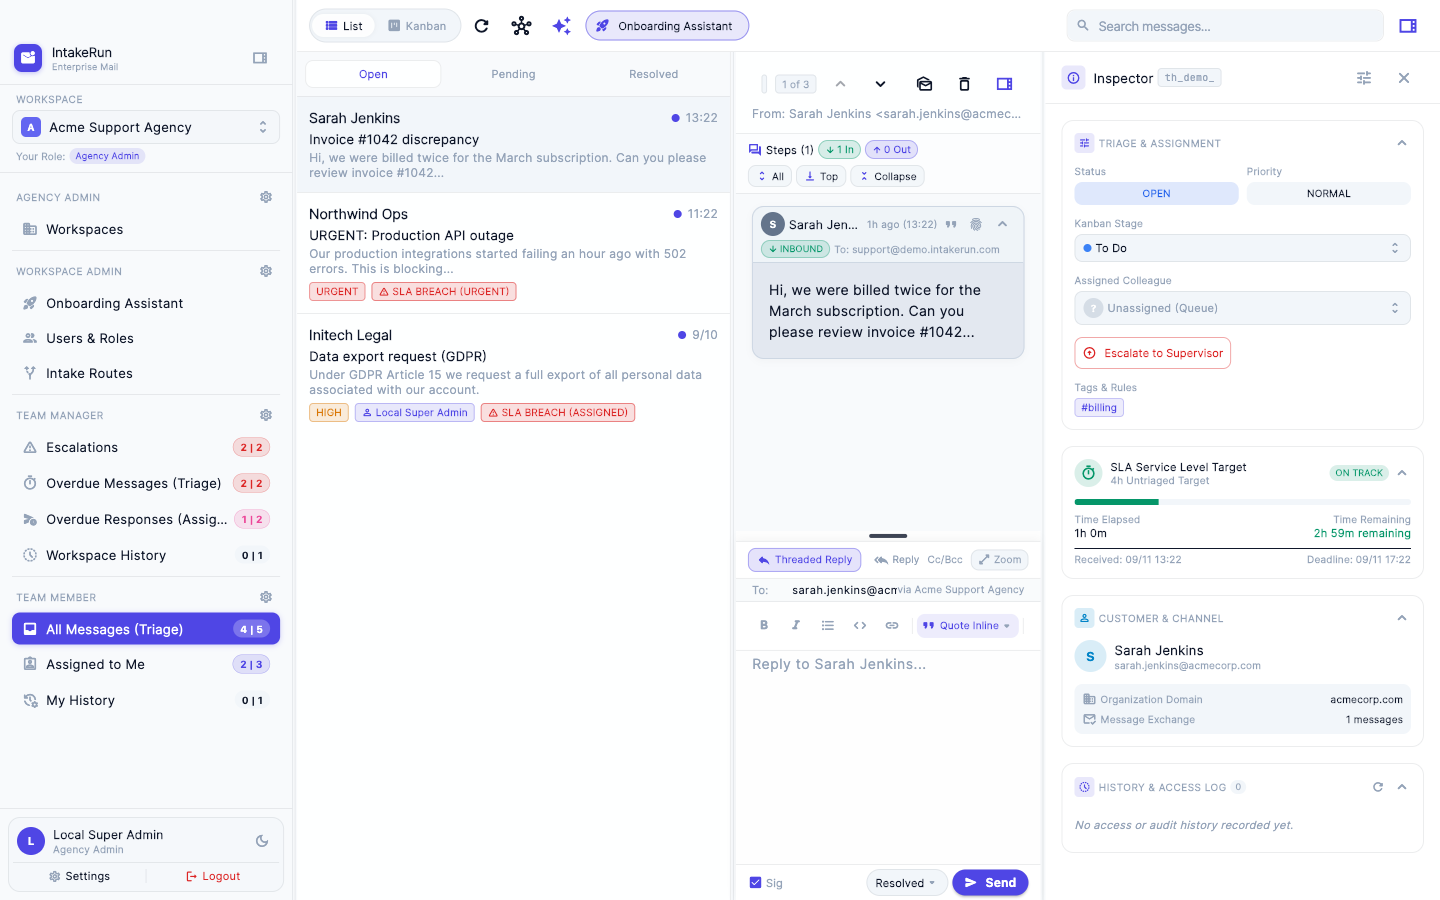Click the AI sparkles icon
Screen dimensions: 1440x900
pos(562,26)
